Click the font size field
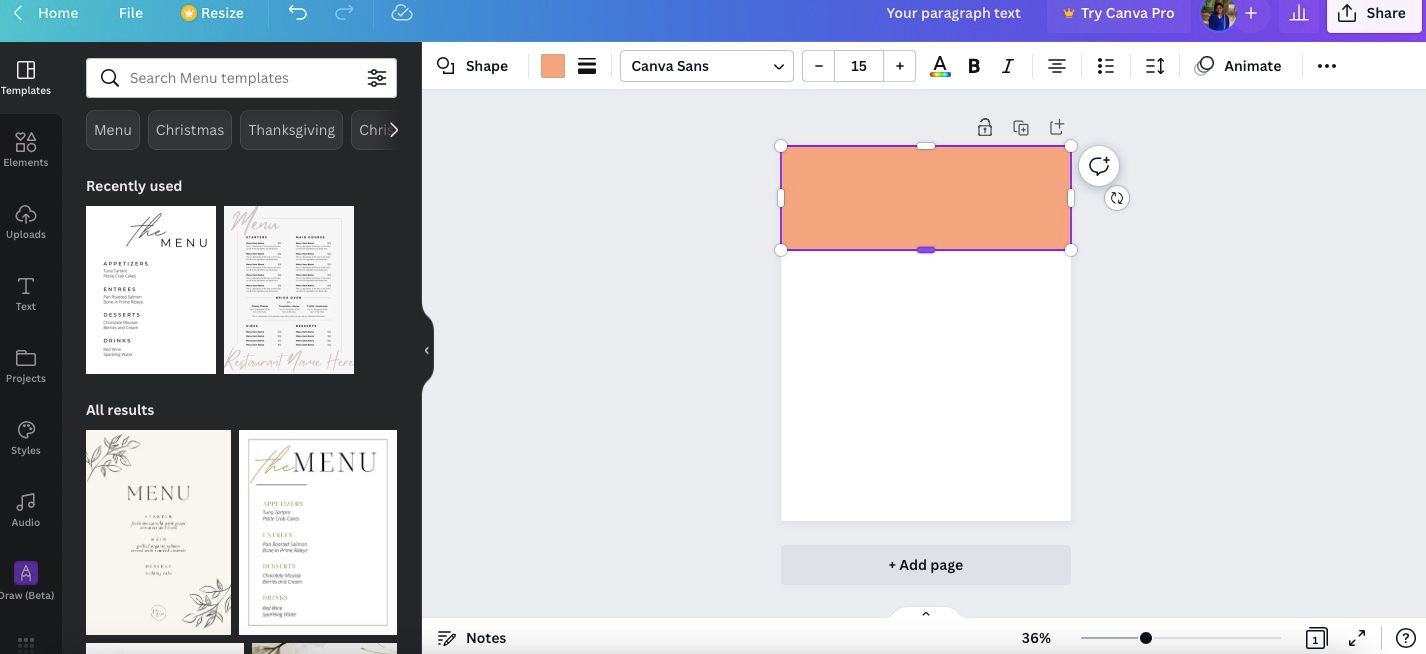The width and height of the screenshot is (1426, 654). (859, 66)
